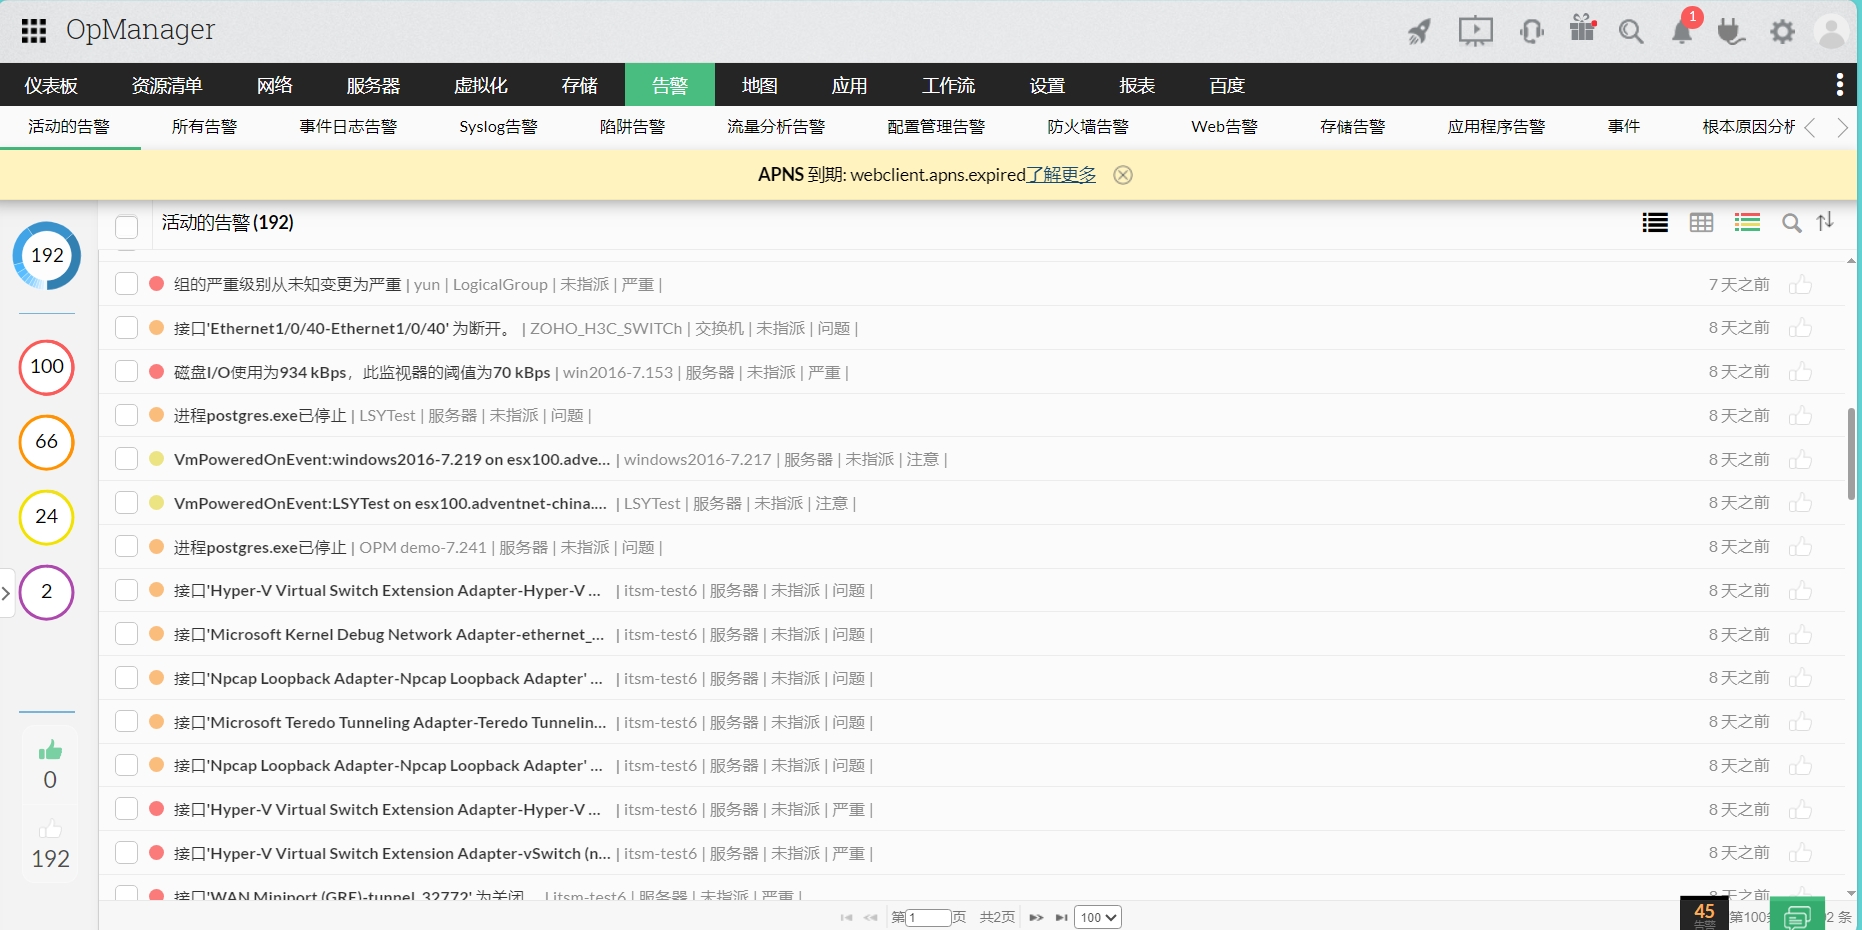Viewport: 1862px width, 930px height.
Task: Expand the left side panel arrow
Action: click(x=6, y=593)
